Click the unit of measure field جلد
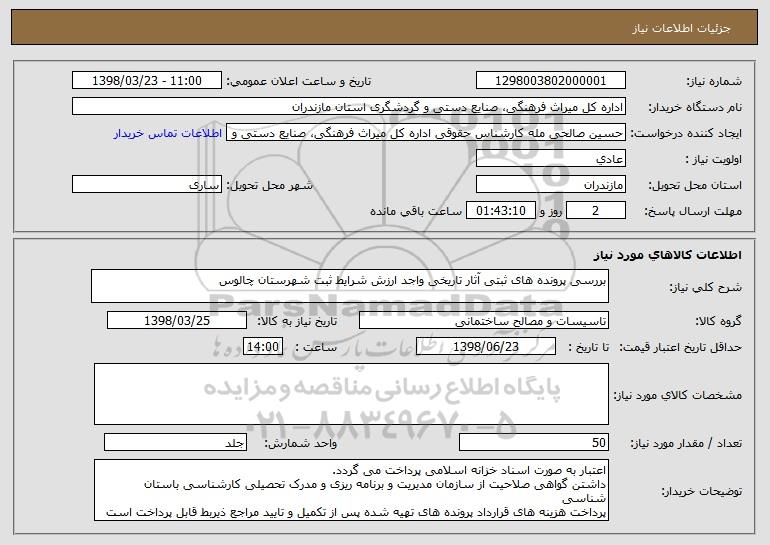Viewport: 770px width, 545px height. click(175, 442)
